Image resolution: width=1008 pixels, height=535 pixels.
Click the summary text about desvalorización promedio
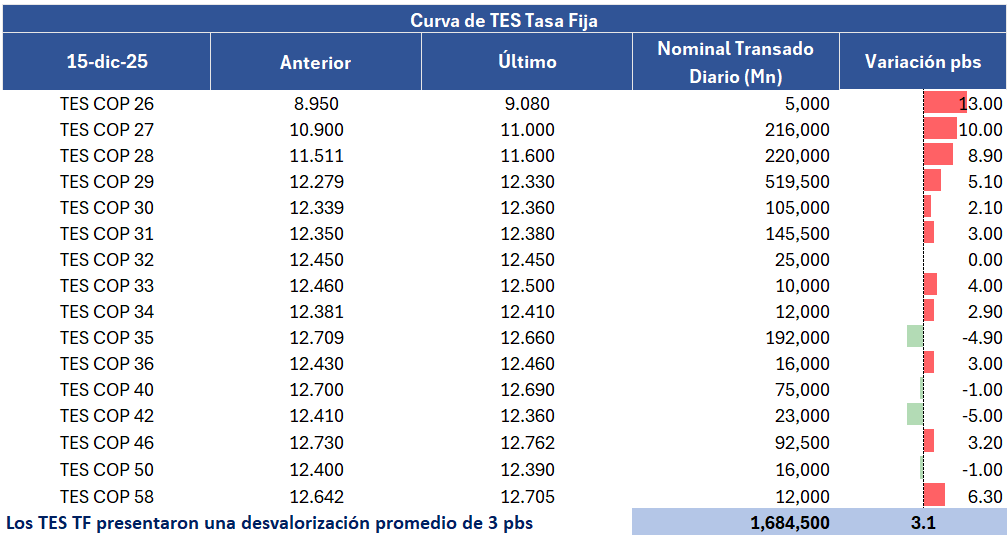click(270, 523)
